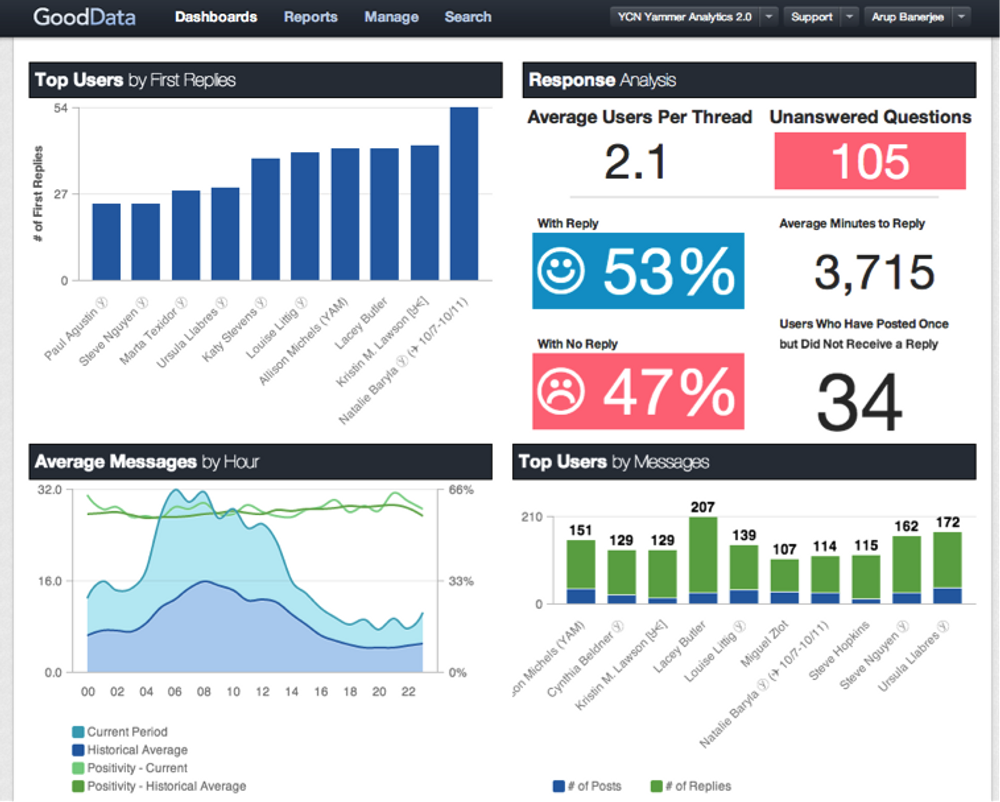Switch to the Manage tab
Viewport: 1000px width, 802px height.
pyautogui.click(x=392, y=17)
